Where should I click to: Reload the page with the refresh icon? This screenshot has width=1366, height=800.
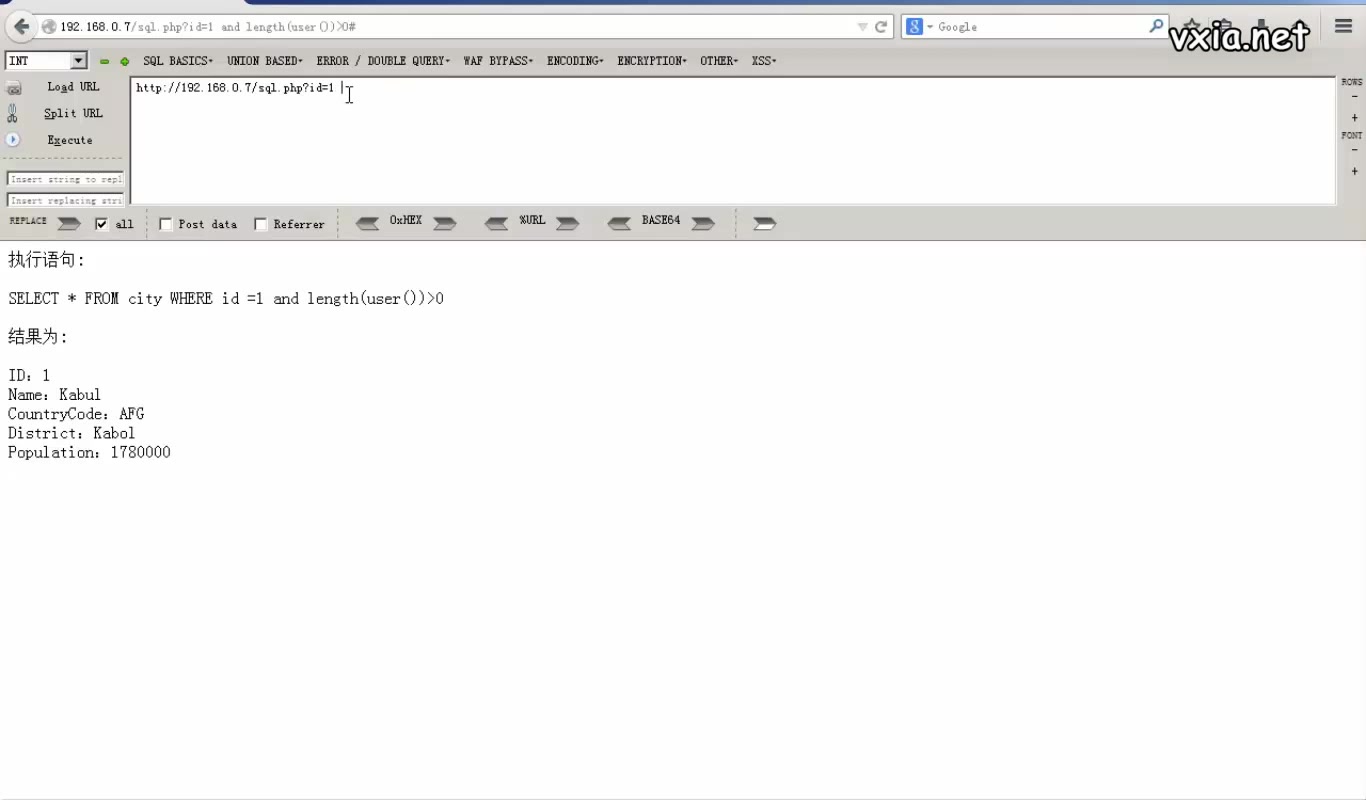(881, 27)
